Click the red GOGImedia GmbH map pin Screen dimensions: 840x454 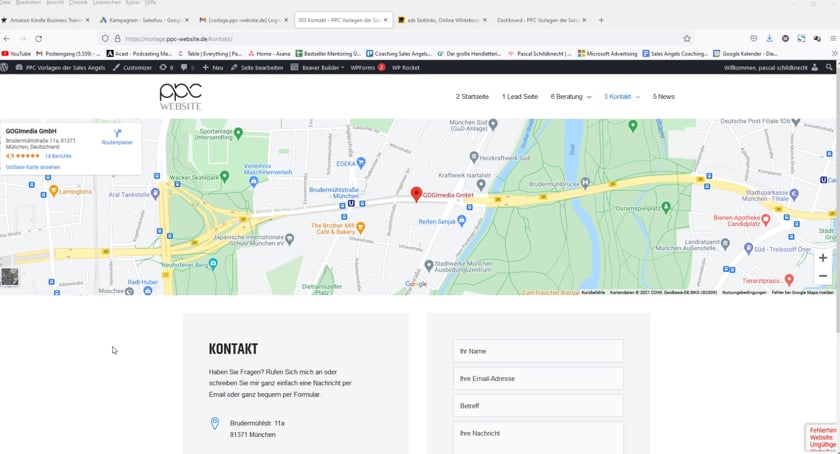tap(416, 193)
